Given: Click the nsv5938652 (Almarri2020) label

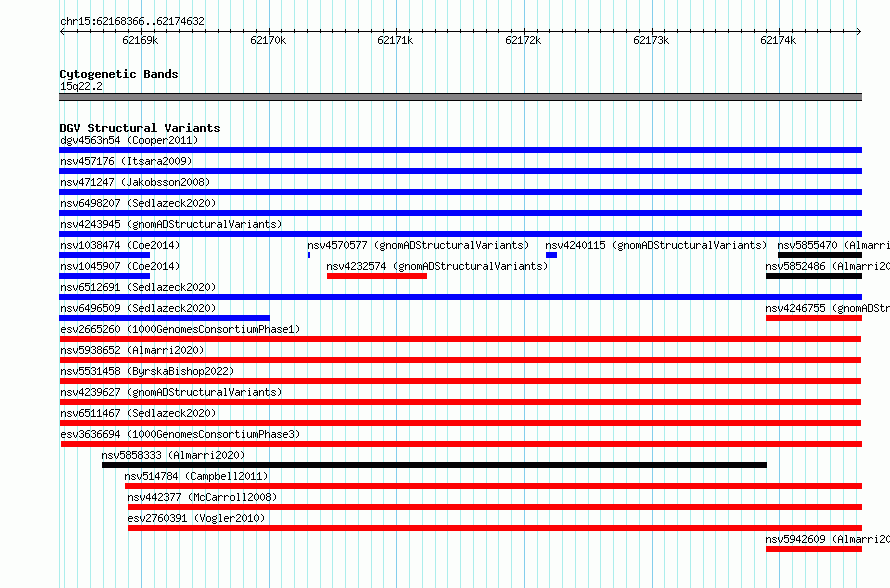Looking at the screenshot, I should click(x=132, y=350).
